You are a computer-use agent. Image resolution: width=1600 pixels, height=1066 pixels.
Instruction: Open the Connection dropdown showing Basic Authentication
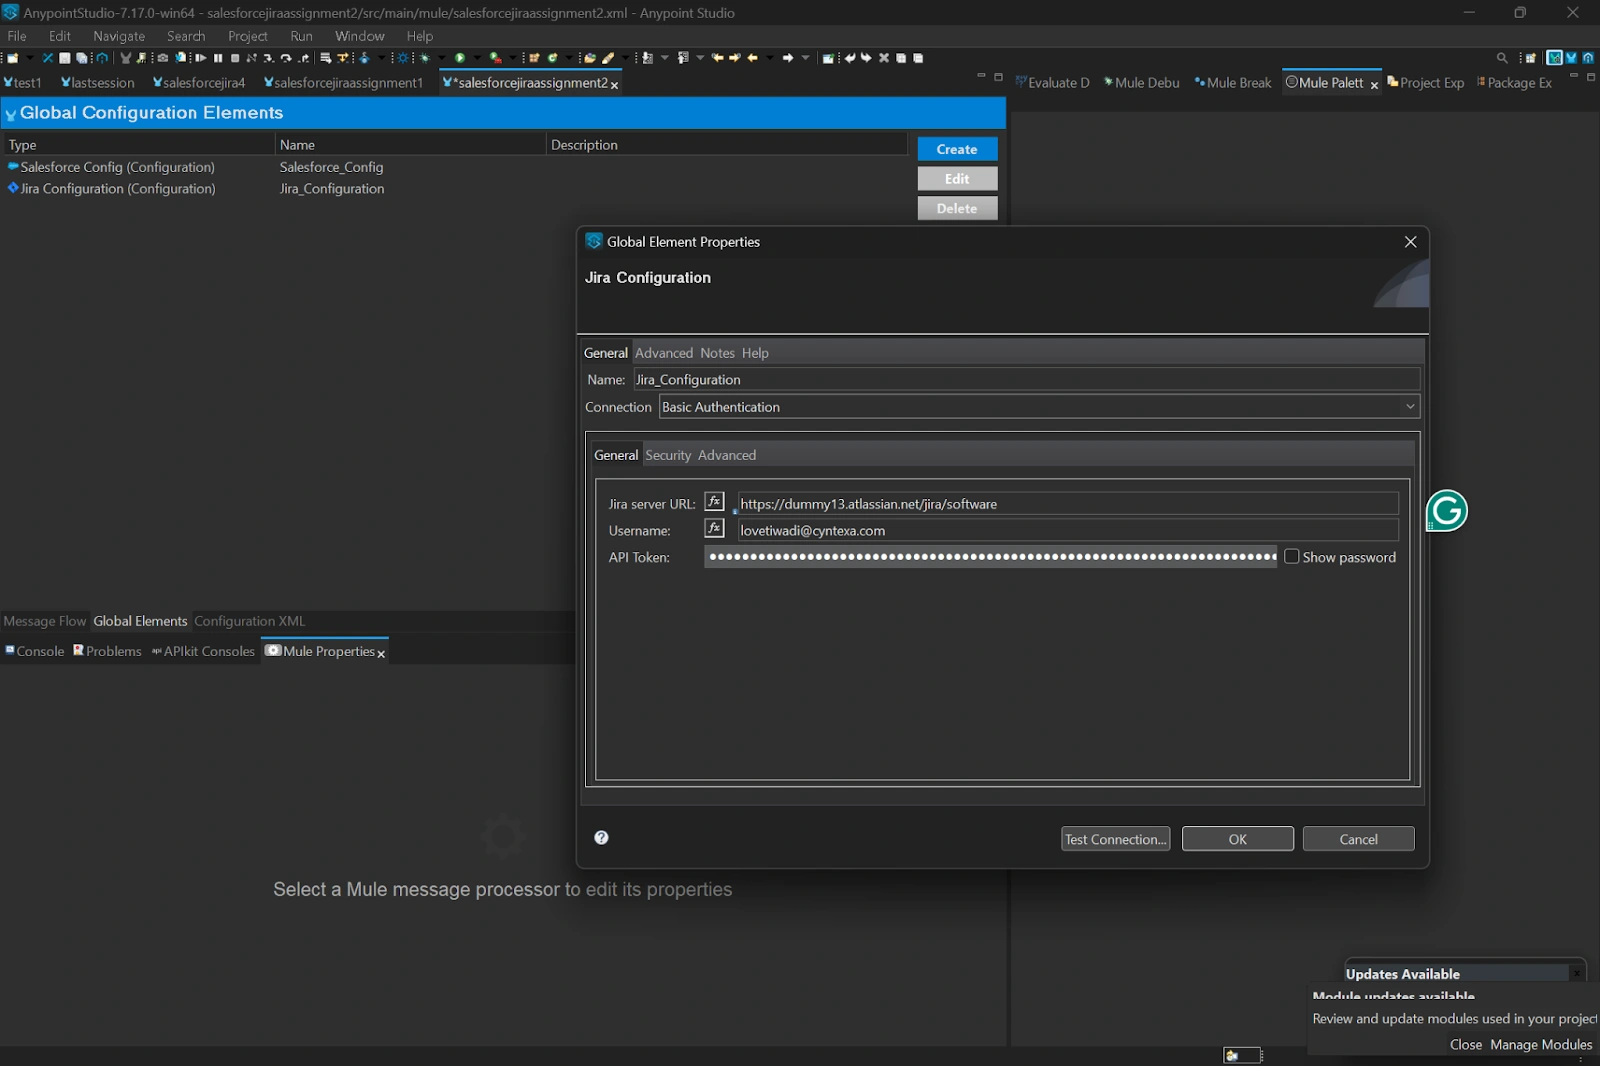click(x=1040, y=406)
